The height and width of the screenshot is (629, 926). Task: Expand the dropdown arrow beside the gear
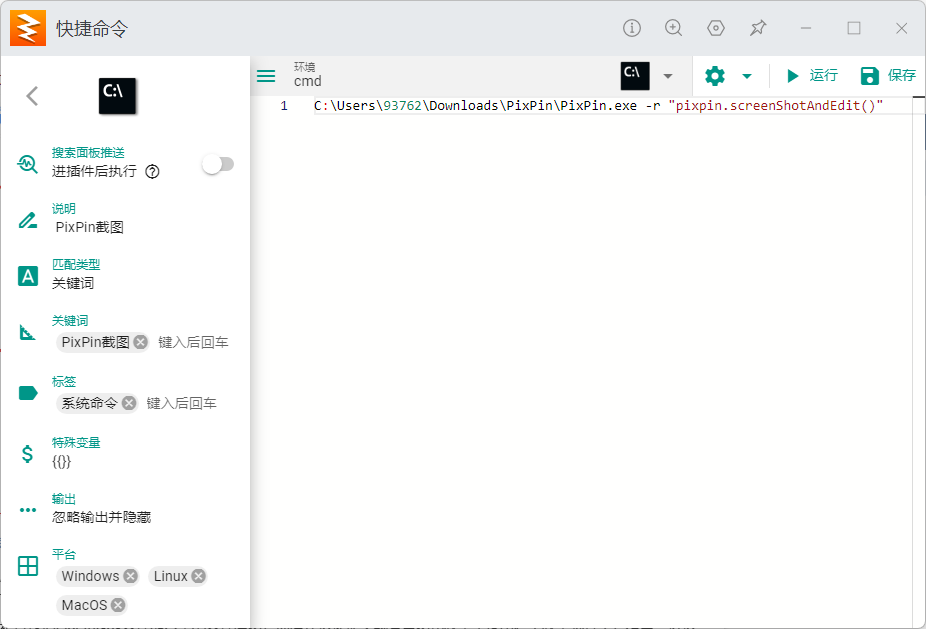[747, 76]
